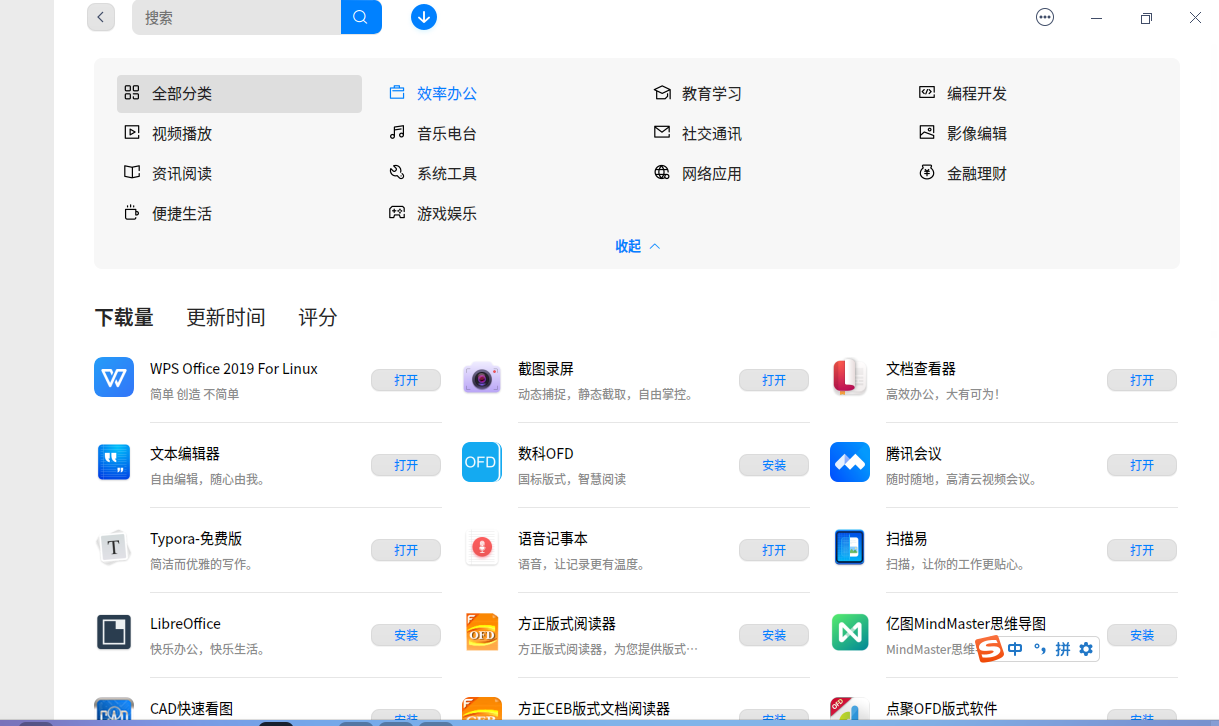The width and height of the screenshot is (1219, 726).
Task: Click the back arrow at top left
Action: point(100,17)
